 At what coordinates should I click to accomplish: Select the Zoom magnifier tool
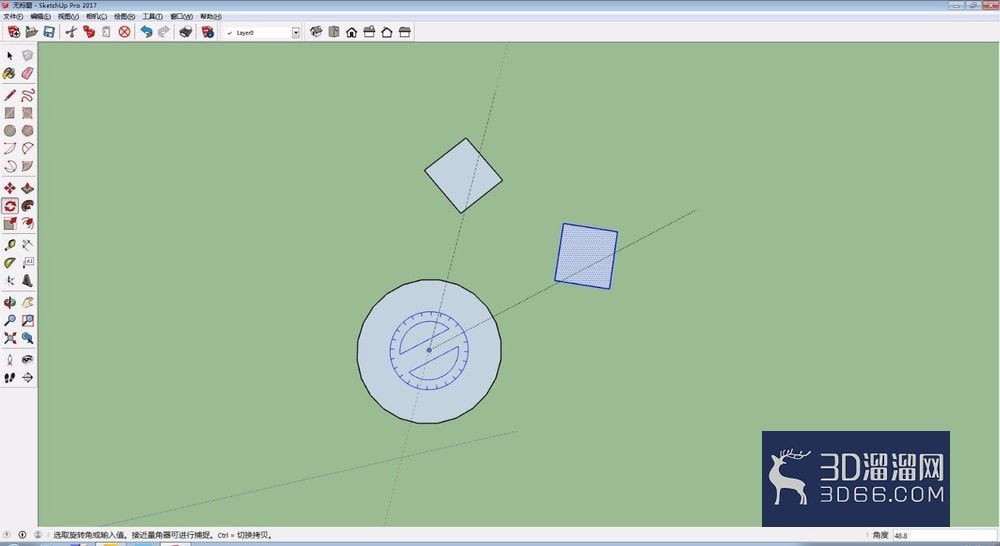(x=10, y=320)
